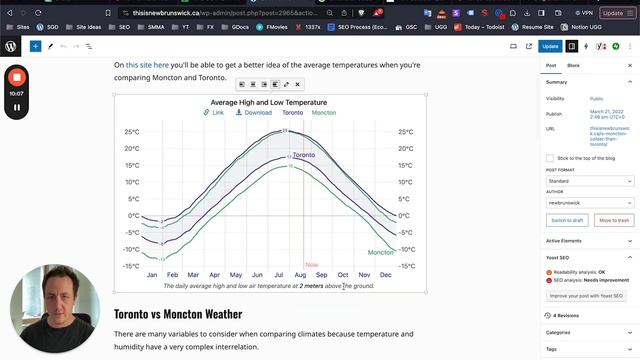Image resolution: width=640 pixels, height=360 pixels.
Task: Open the Post Format Standard dropdown
Action: pos(590,181)
